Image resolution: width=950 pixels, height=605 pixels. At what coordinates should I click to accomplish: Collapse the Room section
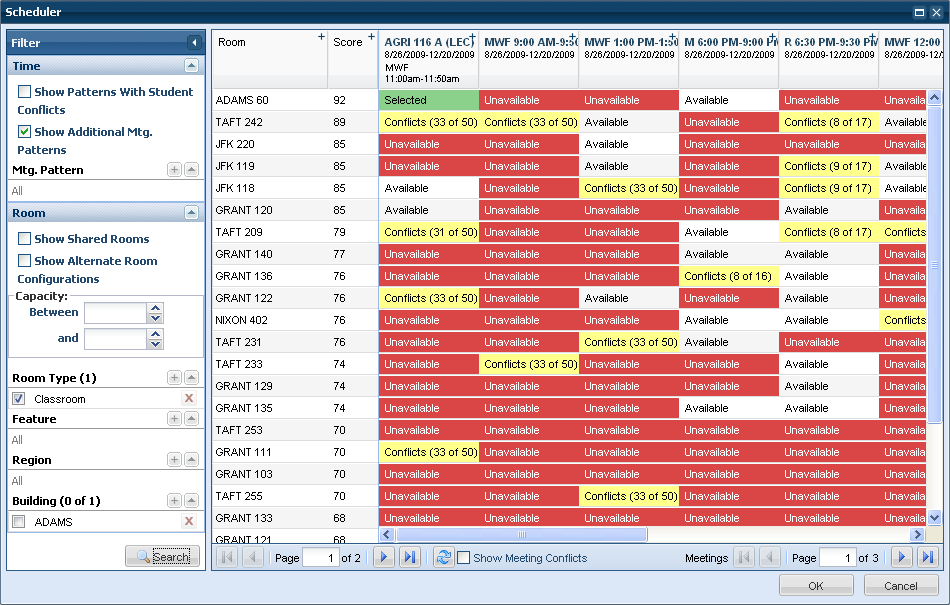coord(191,213)
